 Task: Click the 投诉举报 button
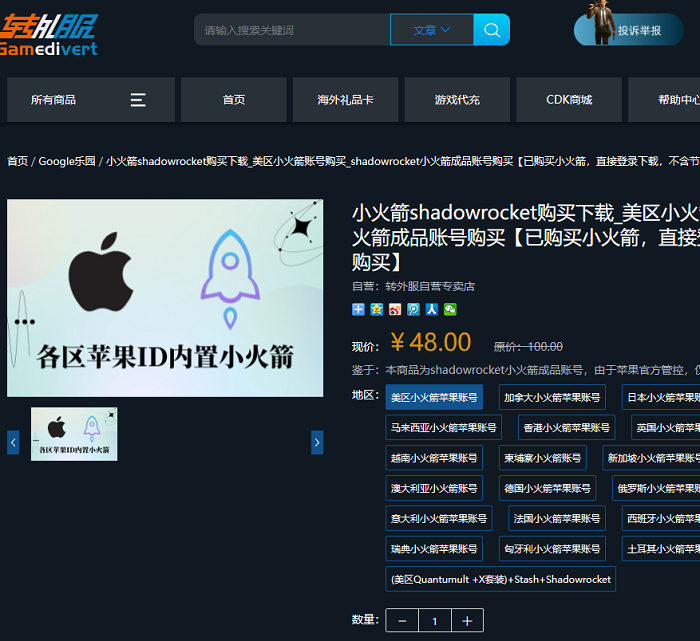pos(629,30)
